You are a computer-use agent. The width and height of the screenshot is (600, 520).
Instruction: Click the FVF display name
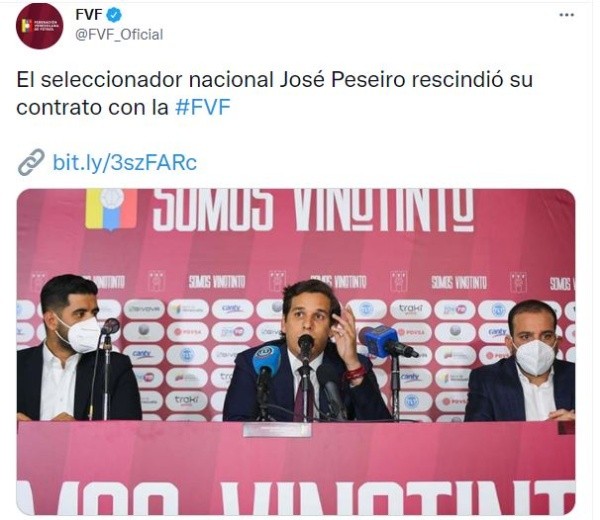[x=89, y=15]
